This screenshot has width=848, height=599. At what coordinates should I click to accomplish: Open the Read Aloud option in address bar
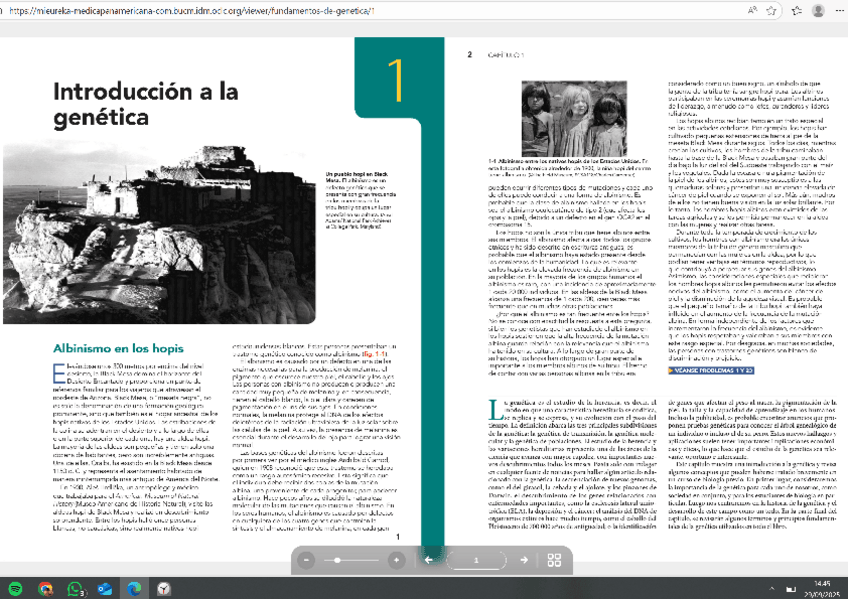pos(750,10)
